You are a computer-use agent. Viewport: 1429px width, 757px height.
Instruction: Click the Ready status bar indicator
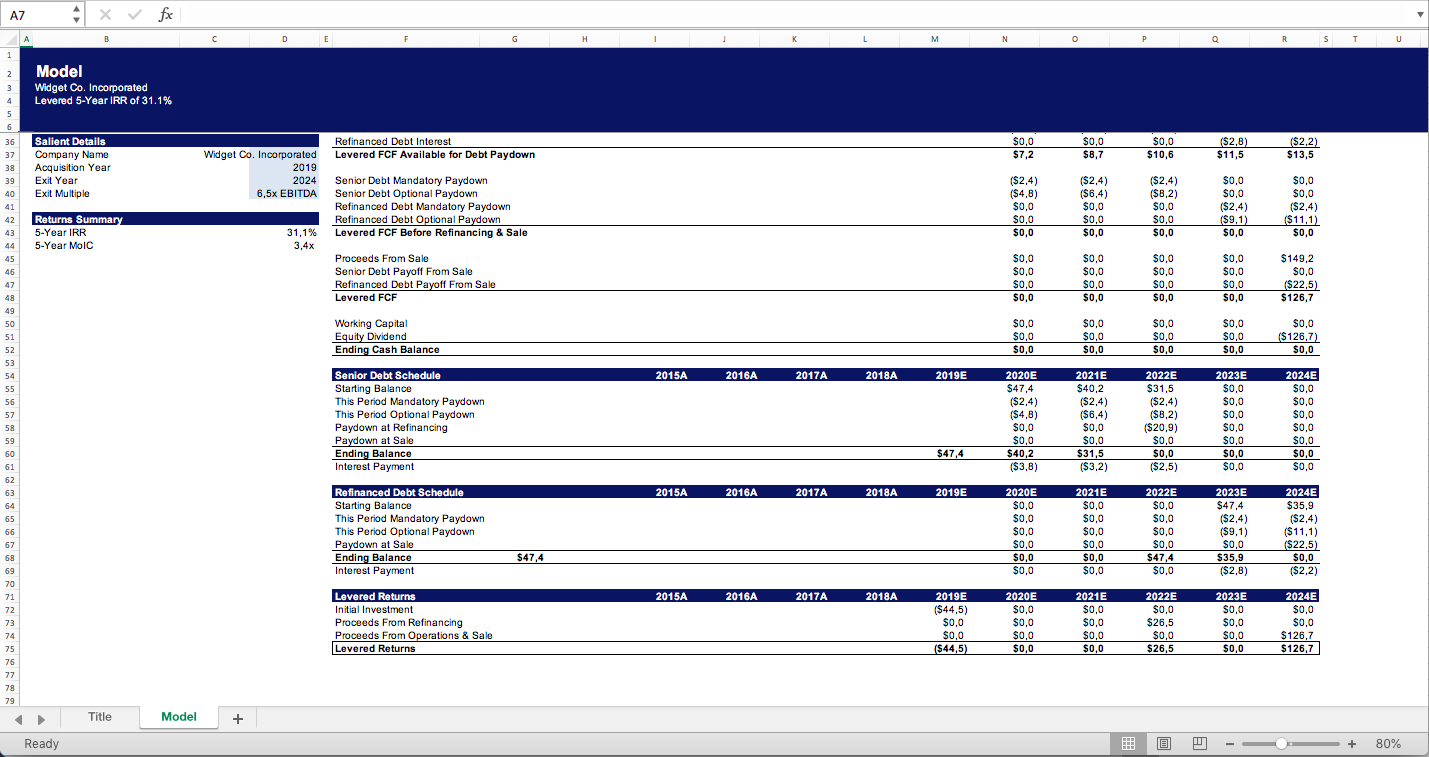coord(41,744)
